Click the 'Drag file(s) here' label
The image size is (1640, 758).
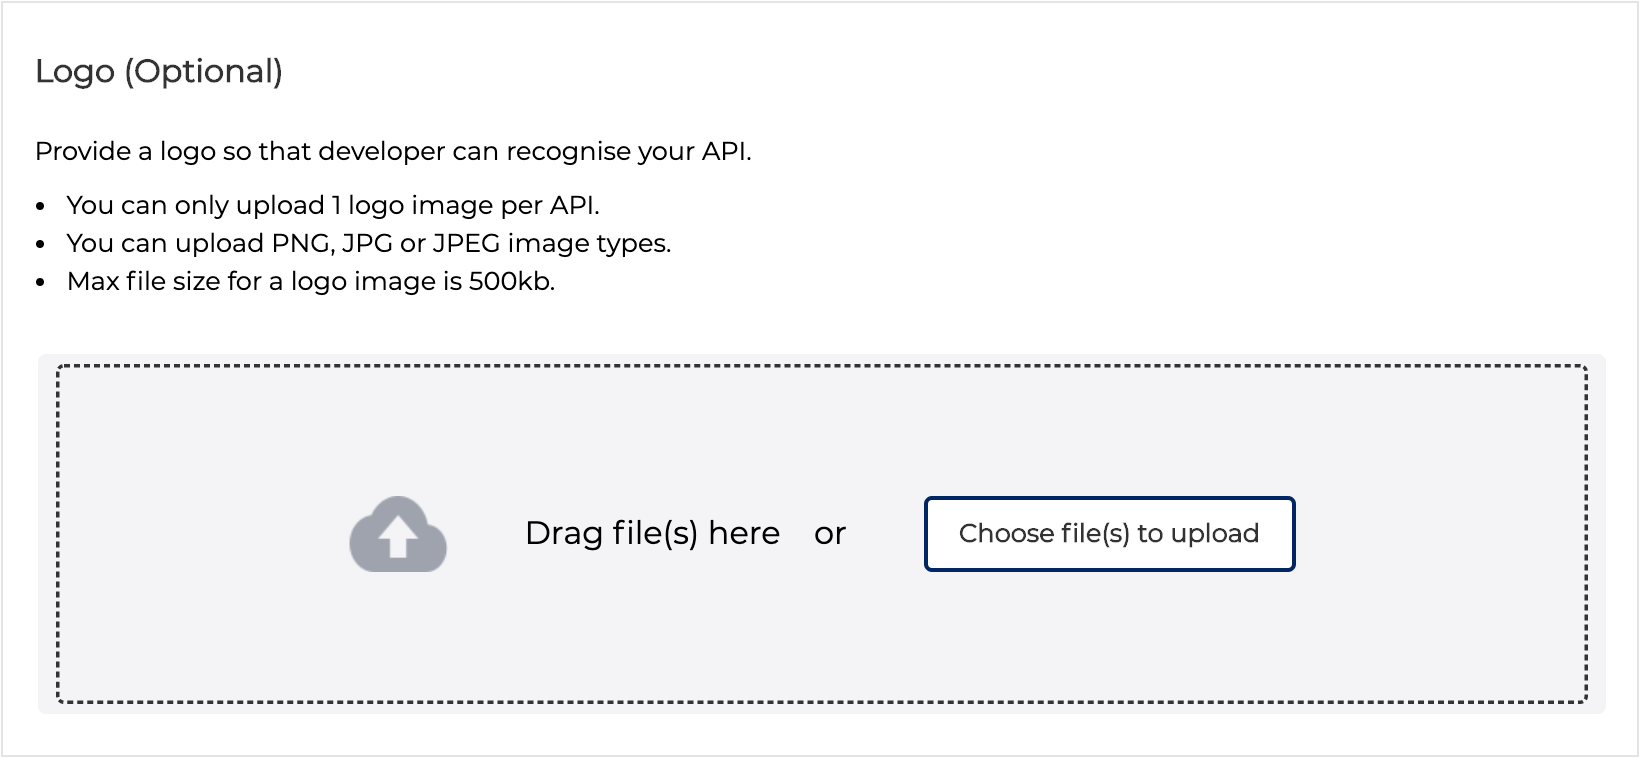pos(652,533)
